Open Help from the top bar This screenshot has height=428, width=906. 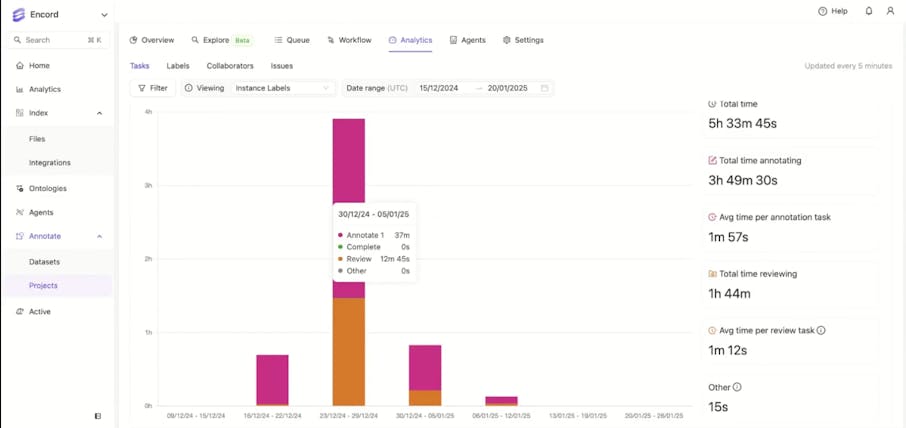pyautogui.click(x=832, y=11)
